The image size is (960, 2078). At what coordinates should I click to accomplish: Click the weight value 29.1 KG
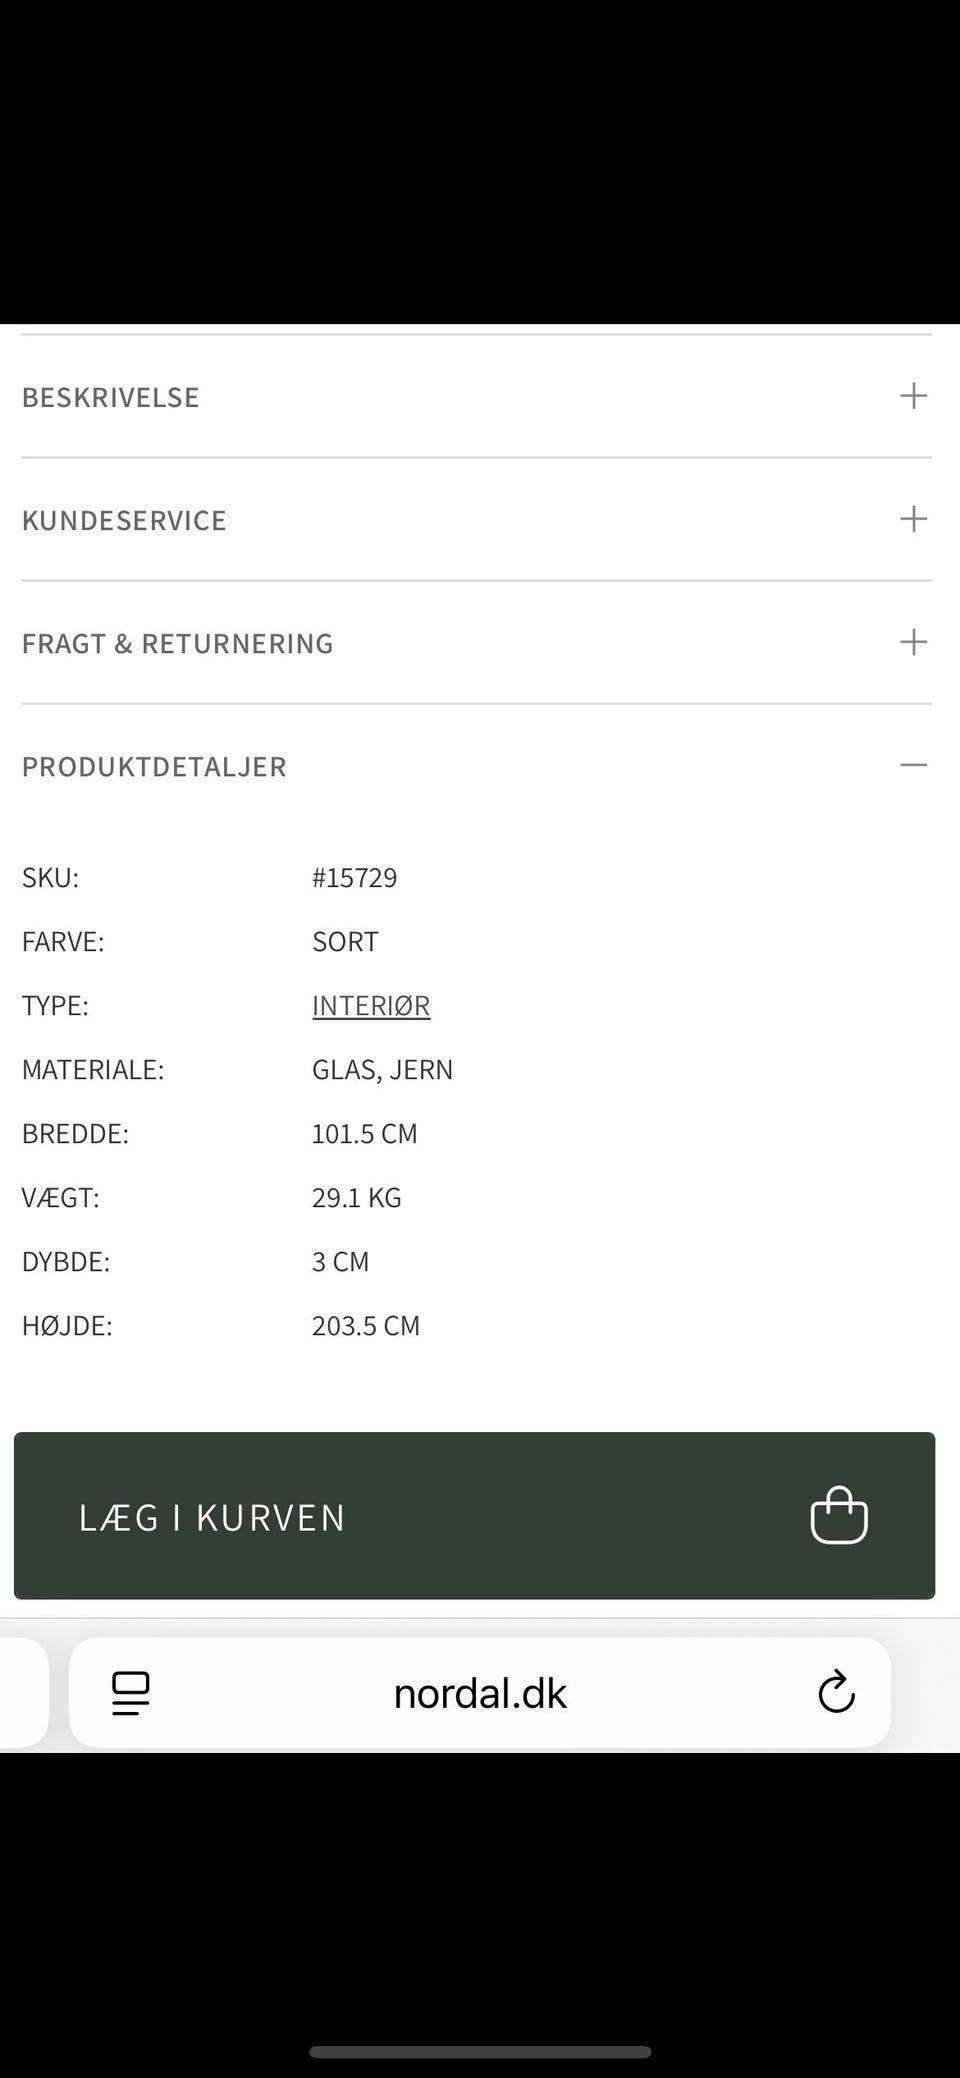pyautogui.click(x=356, y=1197)
